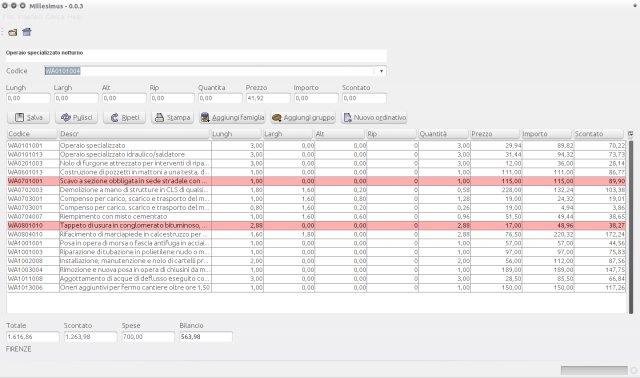Select row Rifacimento di marciapiede in calcestruzzo
Viewport: 640px width, 378px height.
coord(316,234)
